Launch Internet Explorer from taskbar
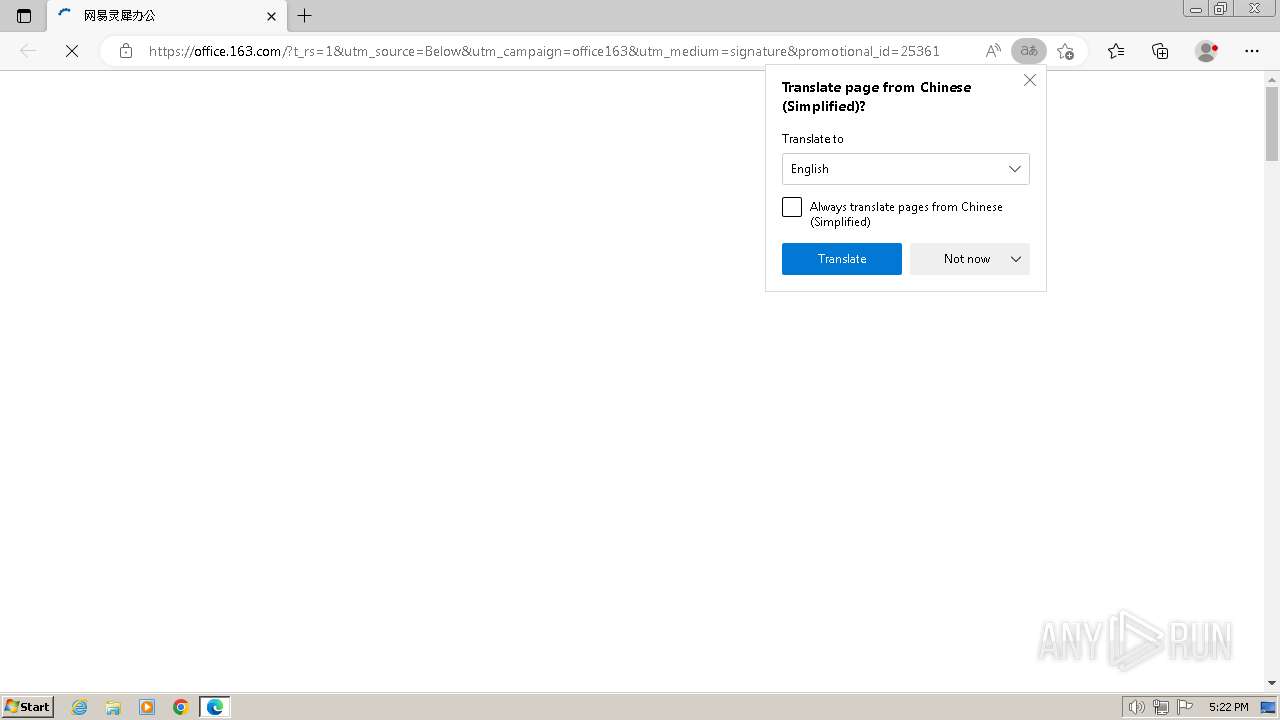Viewport: 1280px width, 720px height. tap(80, 707)
